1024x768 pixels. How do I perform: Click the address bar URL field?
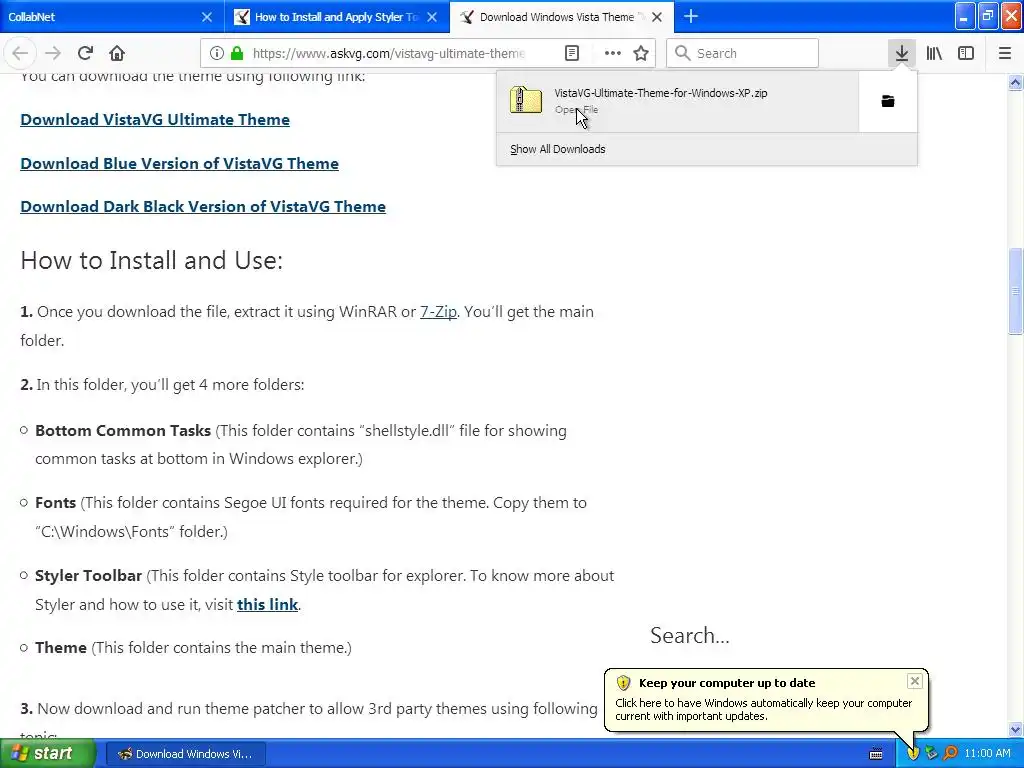[x=389, y=53]
